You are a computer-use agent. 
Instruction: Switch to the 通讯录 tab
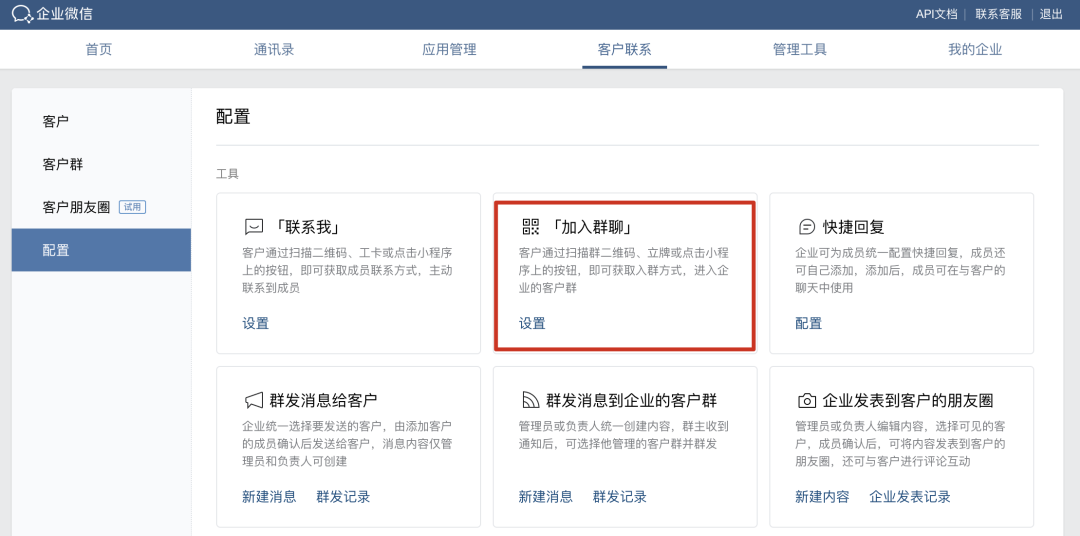274,49
